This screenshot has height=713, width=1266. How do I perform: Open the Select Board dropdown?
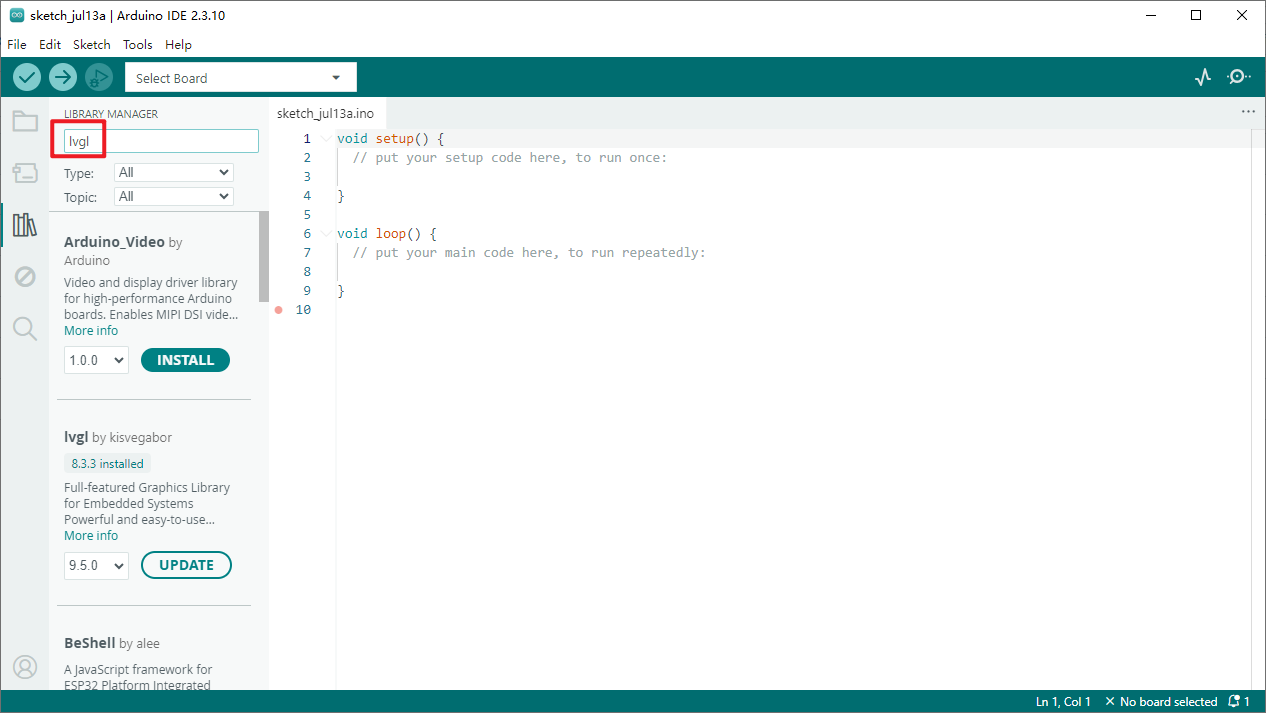click(x=240, y=78)
